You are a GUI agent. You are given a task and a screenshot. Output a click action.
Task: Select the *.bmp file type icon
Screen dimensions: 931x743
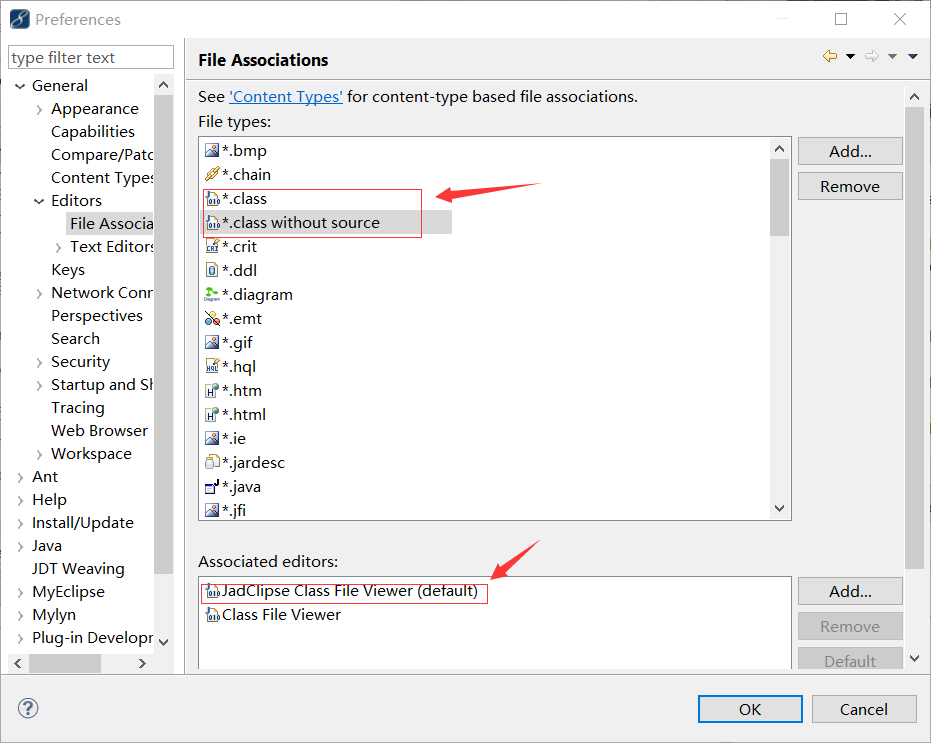(x=211, y=151)
